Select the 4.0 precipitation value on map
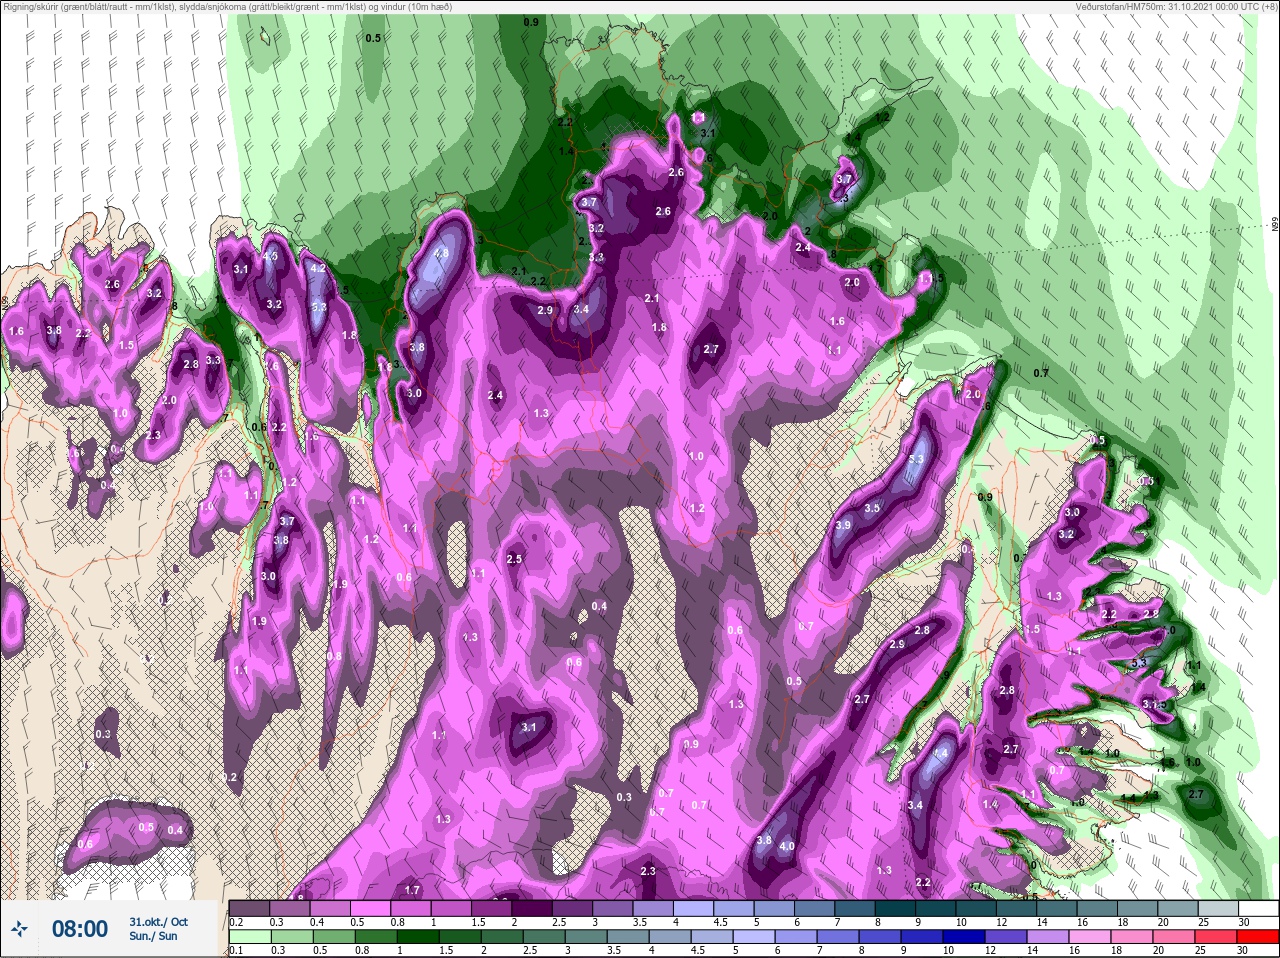Image resolution: width=1280 pixels, height=958 pixels. pyautogui.click(x=786, y=847)
